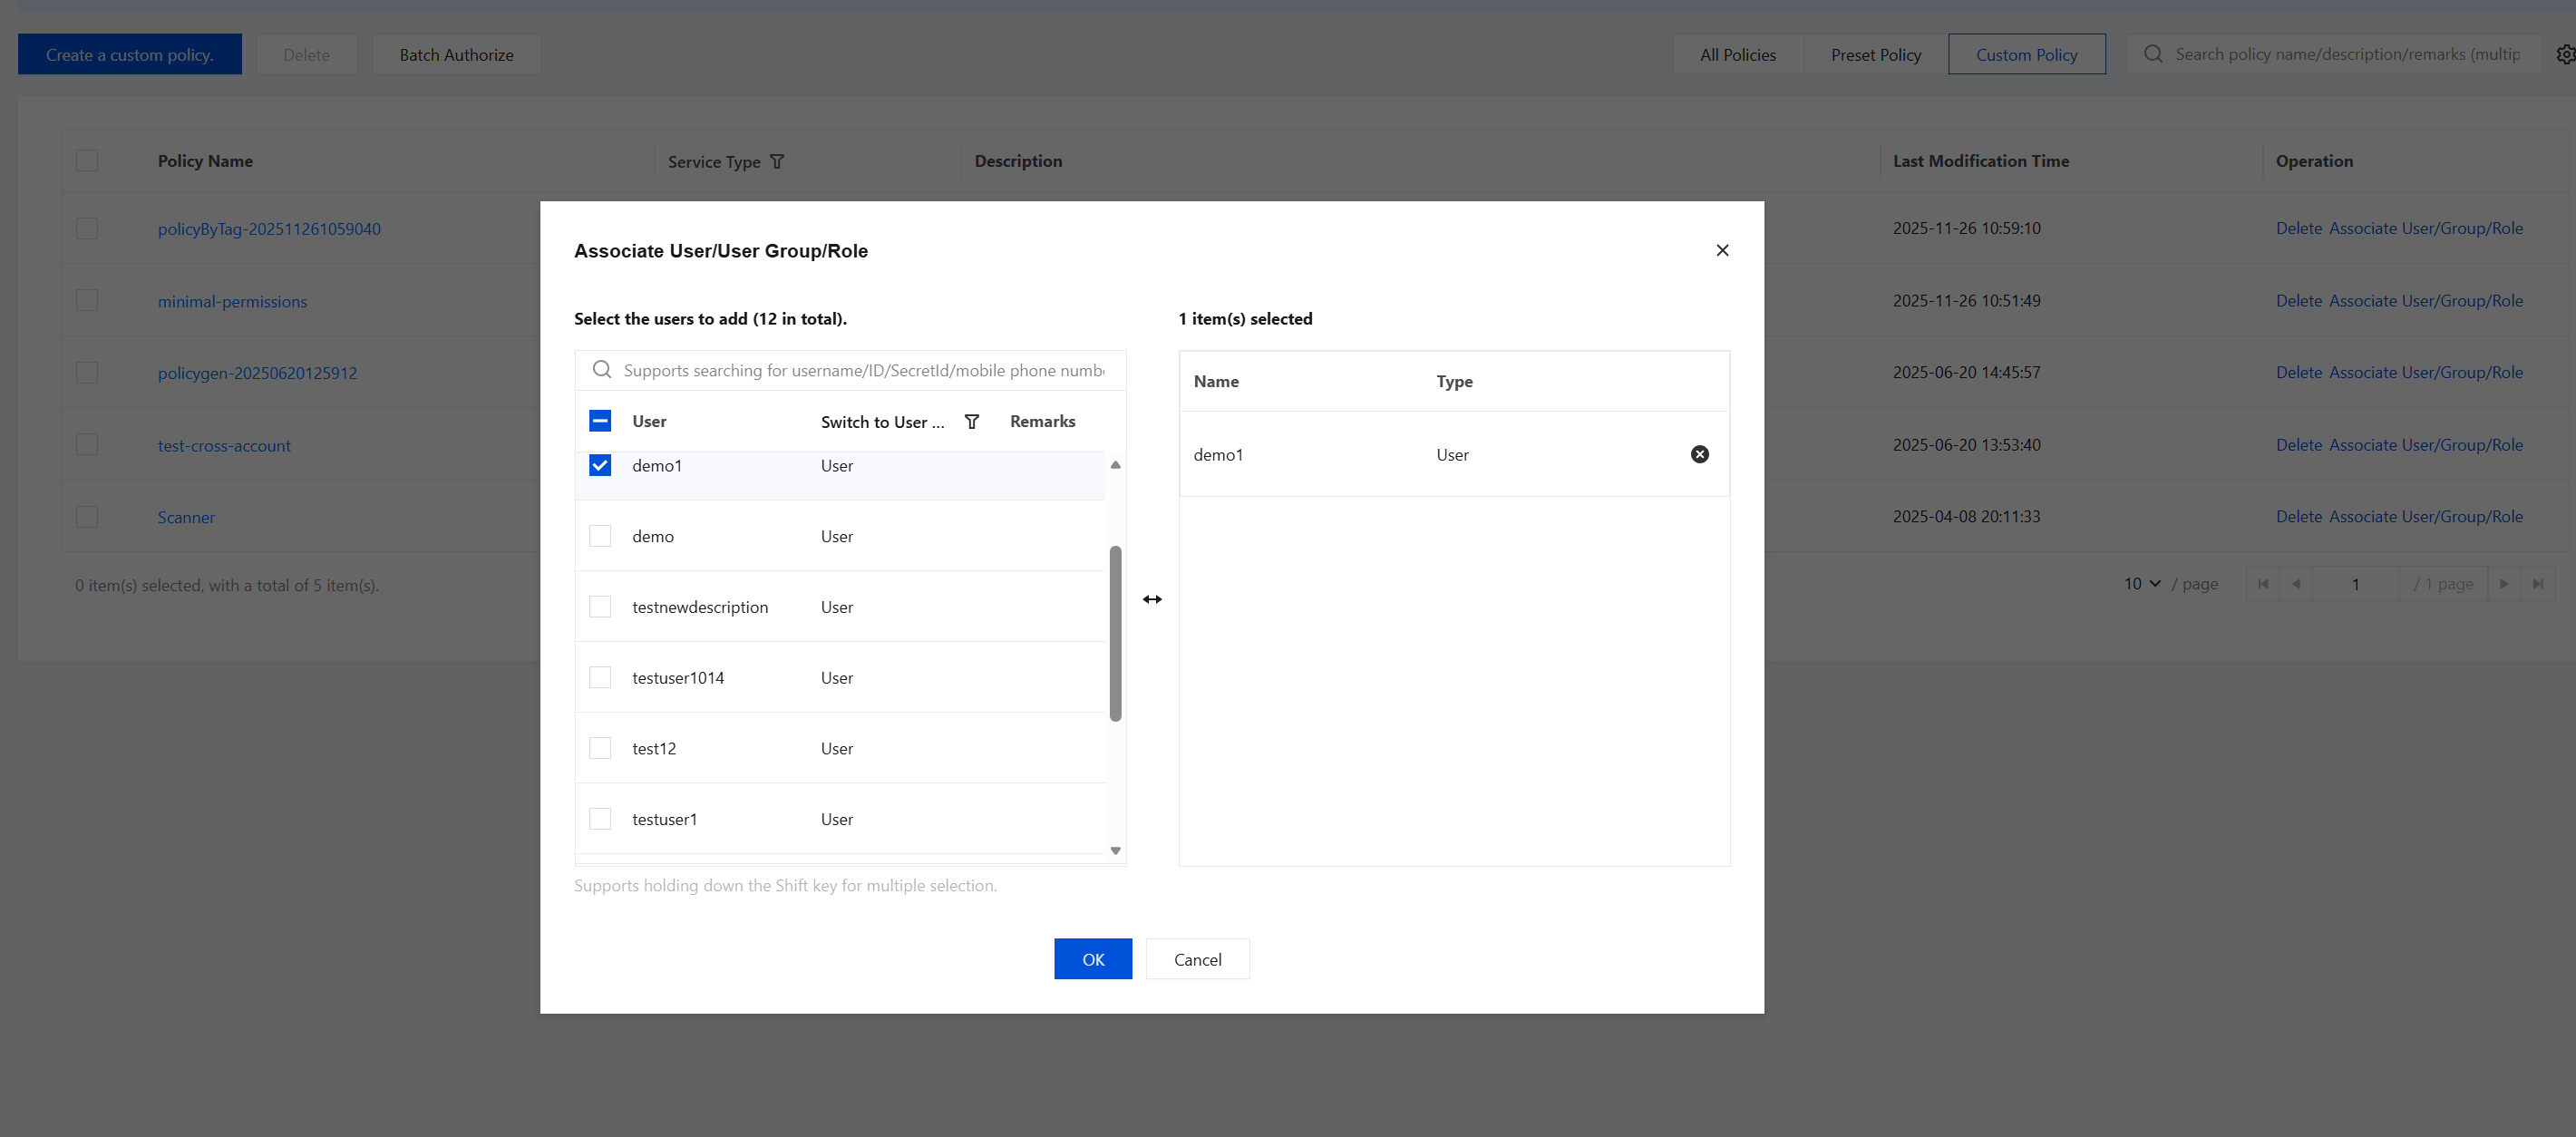This screenshot has height=1137, width=2576.
Task: Uncheck the demo1 user checkbox
Action: click(600, 466)
